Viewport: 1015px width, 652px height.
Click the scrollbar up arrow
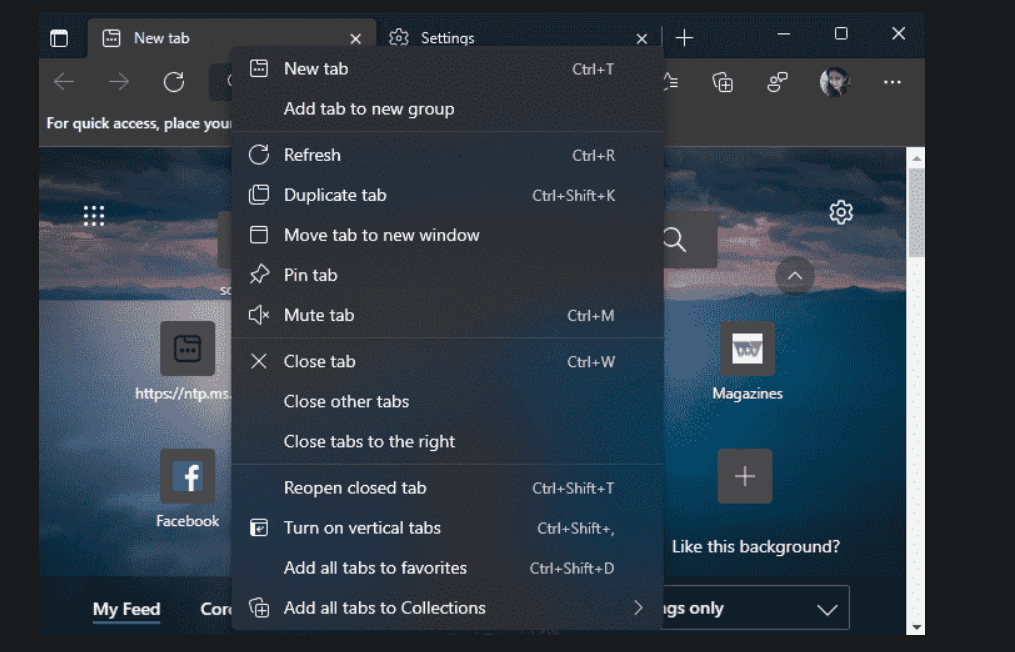tap(917, 158)
